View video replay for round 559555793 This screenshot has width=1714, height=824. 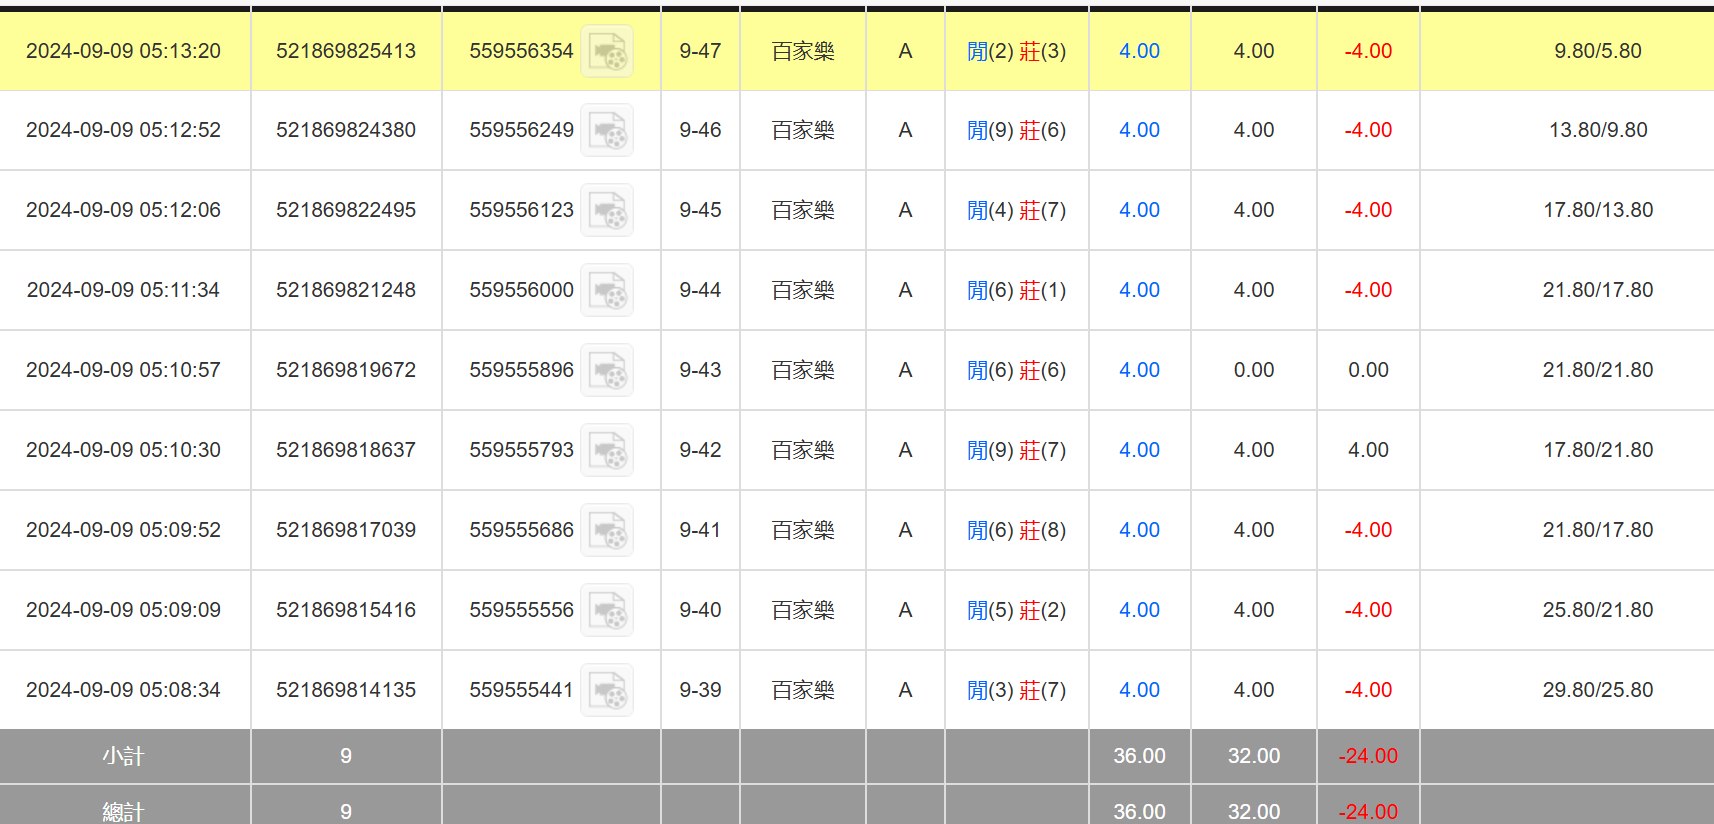(607, 451)
